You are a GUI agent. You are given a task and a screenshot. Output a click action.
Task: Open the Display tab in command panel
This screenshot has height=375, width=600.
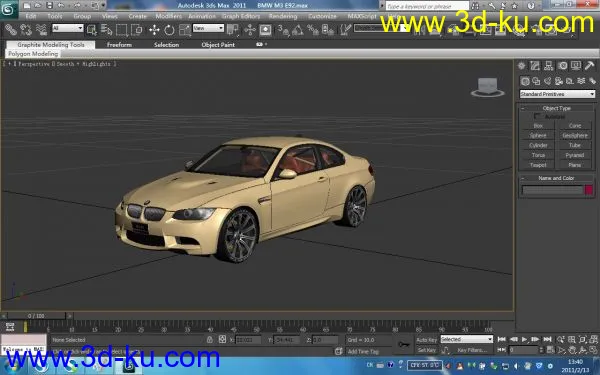tap(576, 65)
